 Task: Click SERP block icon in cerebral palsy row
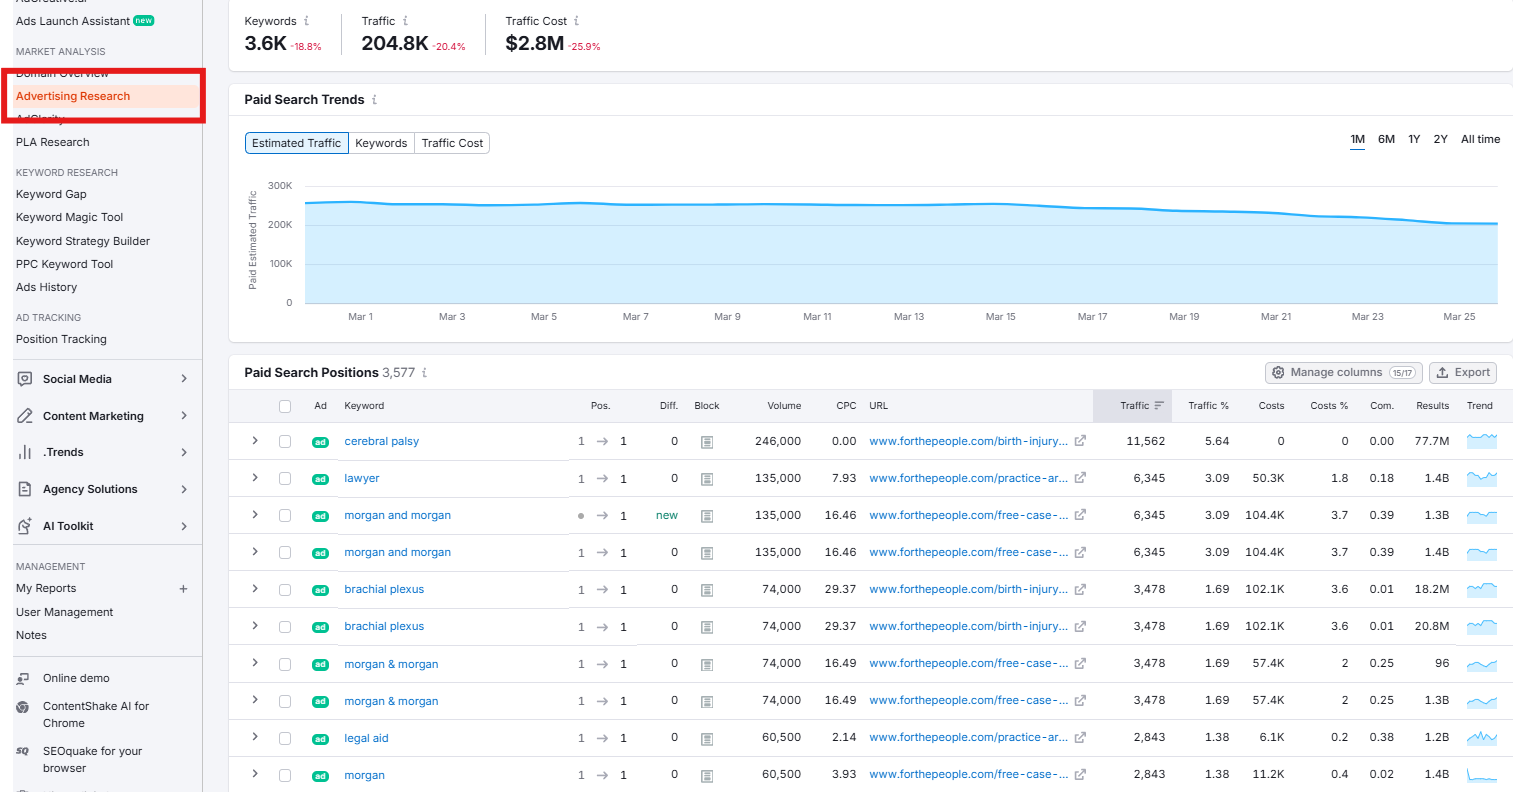pyautogui.click(x=707, y=441)
